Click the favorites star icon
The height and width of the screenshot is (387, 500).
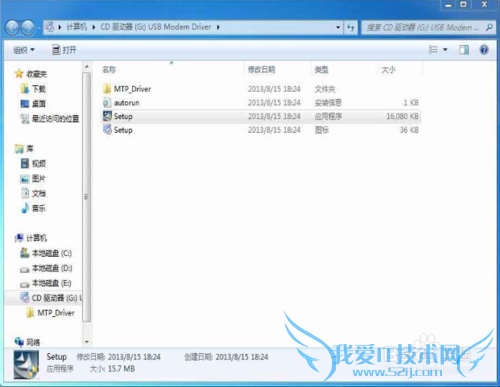pyautogui.click(x=19, y=74)
